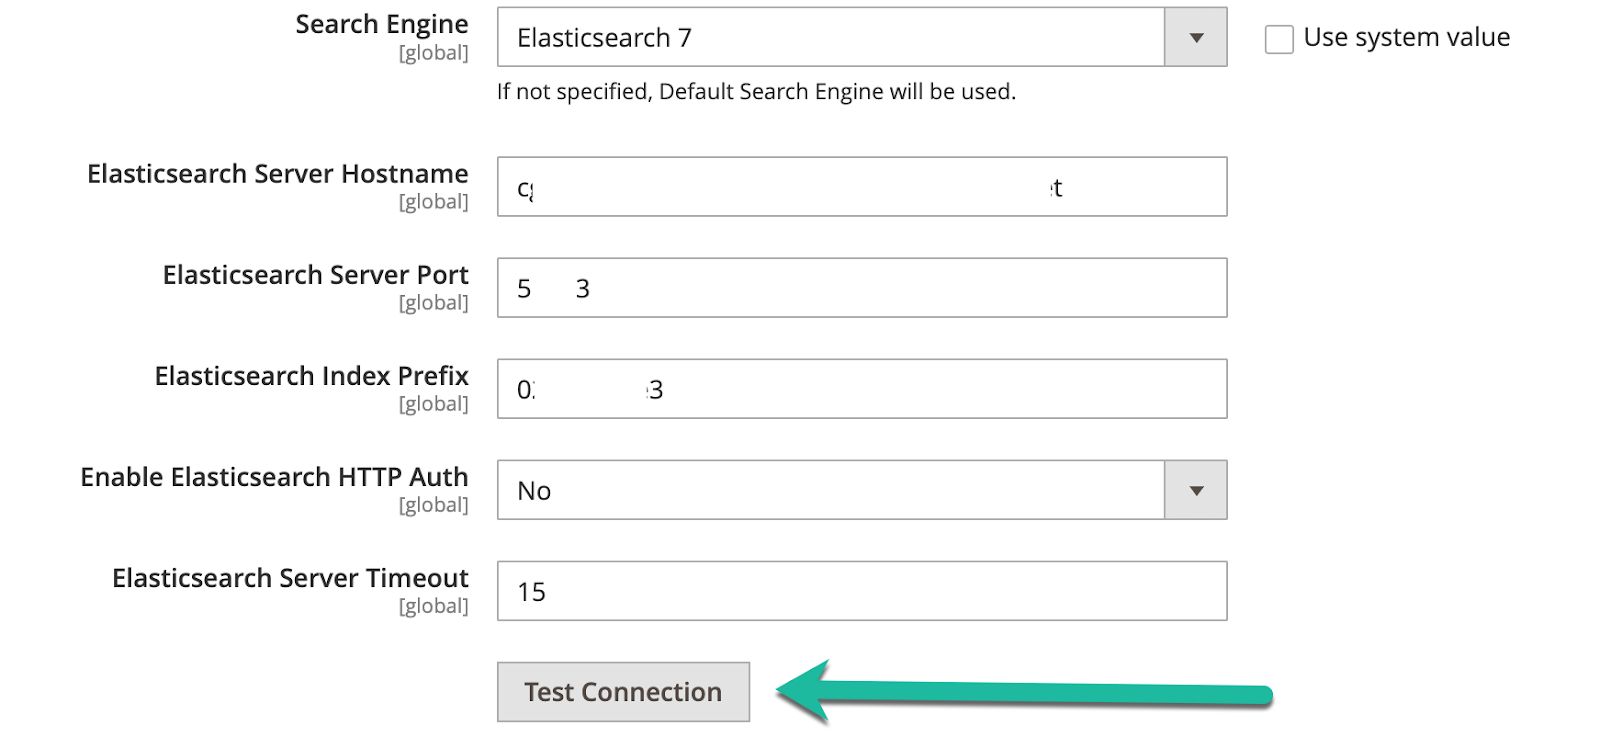Image resolution: width=1600 pixels, height=748 pixels.
Task: Select the Elasticsearch Server Port field
Action: point(860,288)
